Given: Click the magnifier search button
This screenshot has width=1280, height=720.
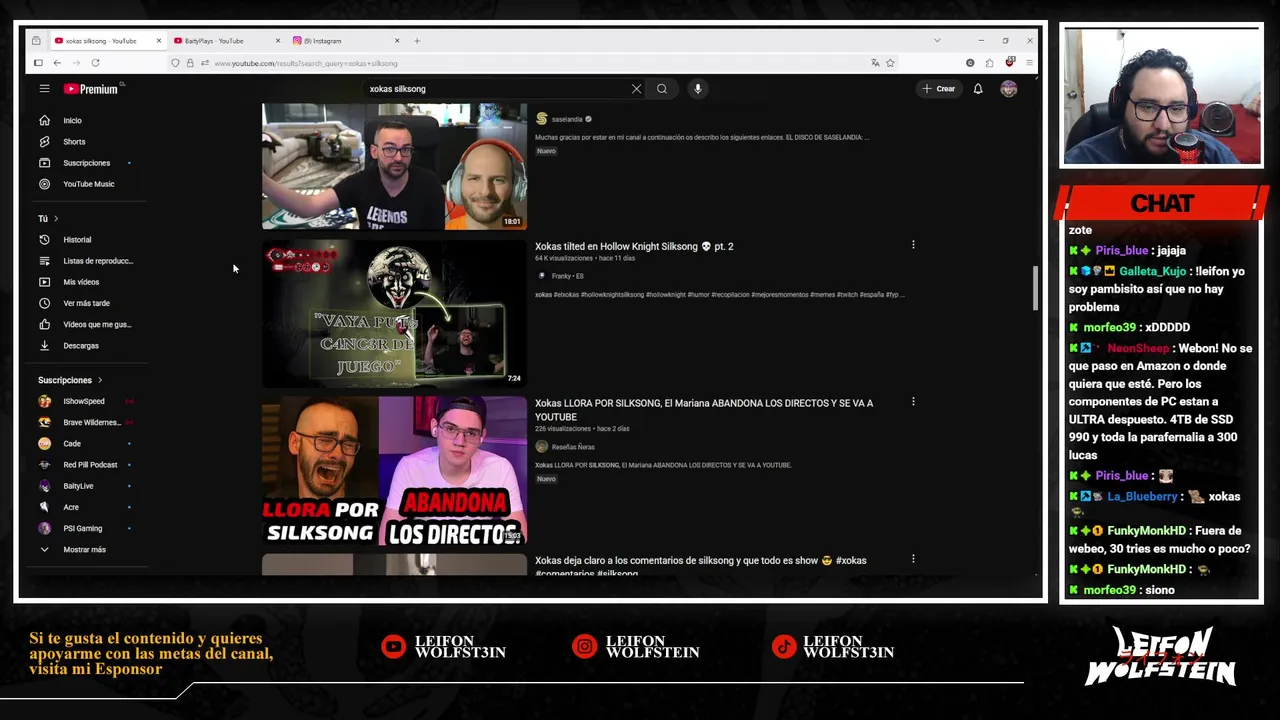Looking at the screenshot, I should click(662, 89).
